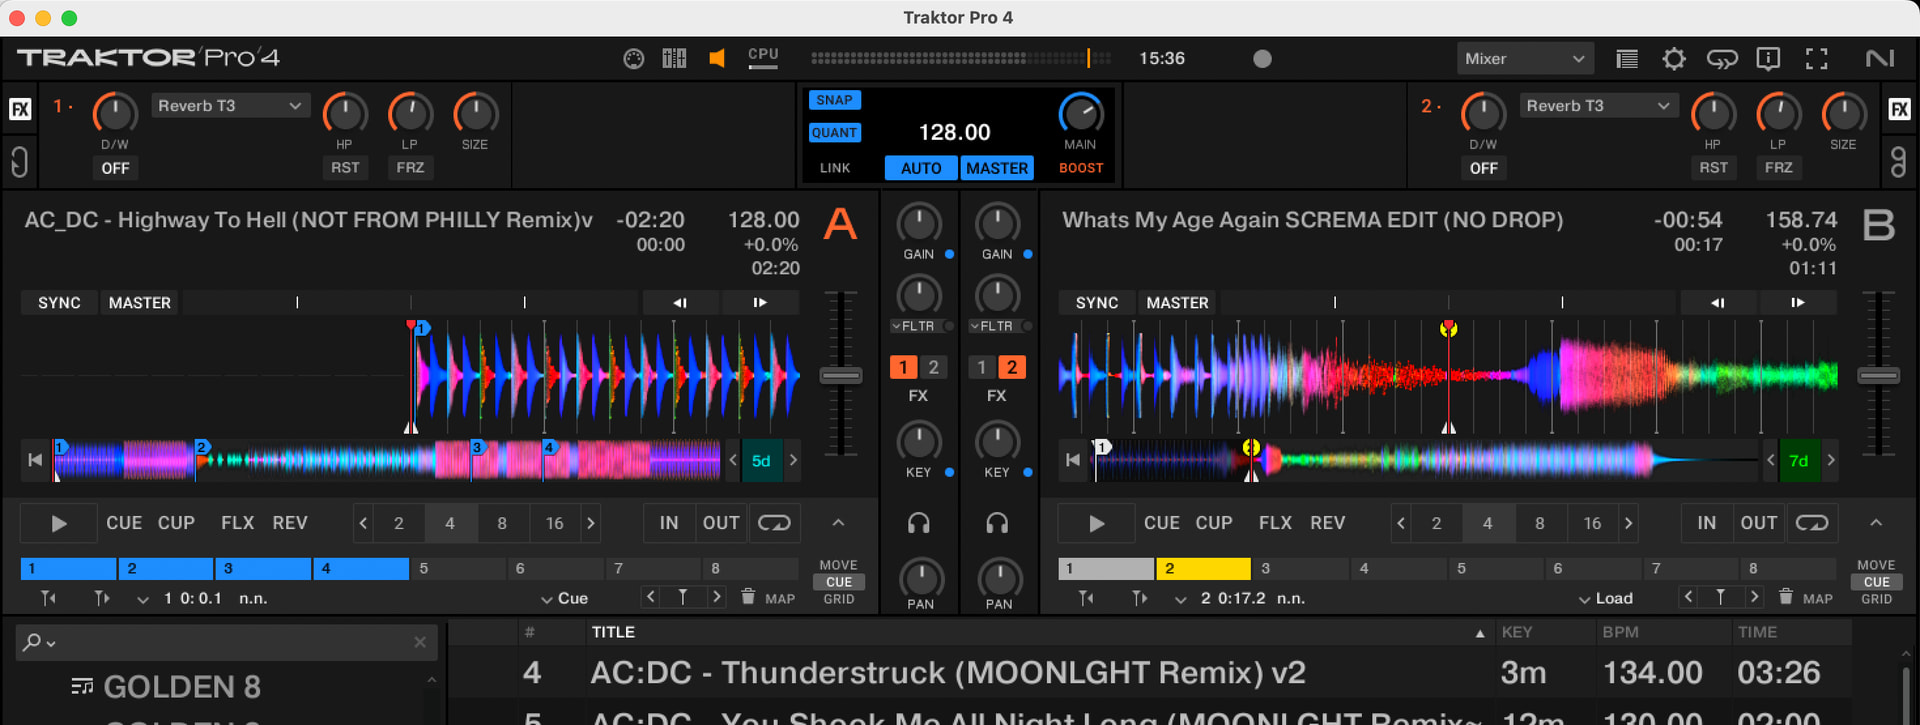The height and width of the screenshot is (725, 1920).
Task: Click the loop active icon on Deck A
Action: coord(774,523)
